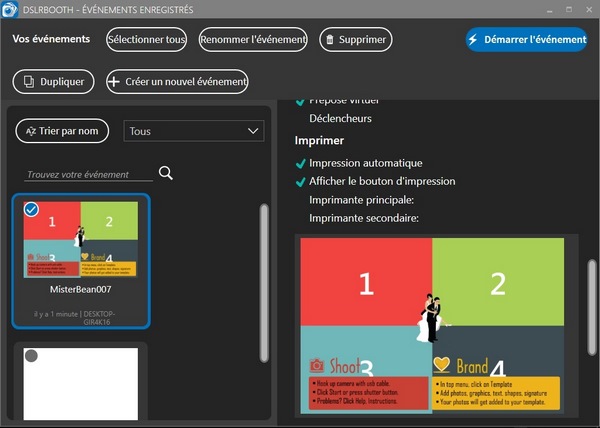600x428 pixels.
Task: Sort events with Trier par nom
Action: tap(62, 131)
